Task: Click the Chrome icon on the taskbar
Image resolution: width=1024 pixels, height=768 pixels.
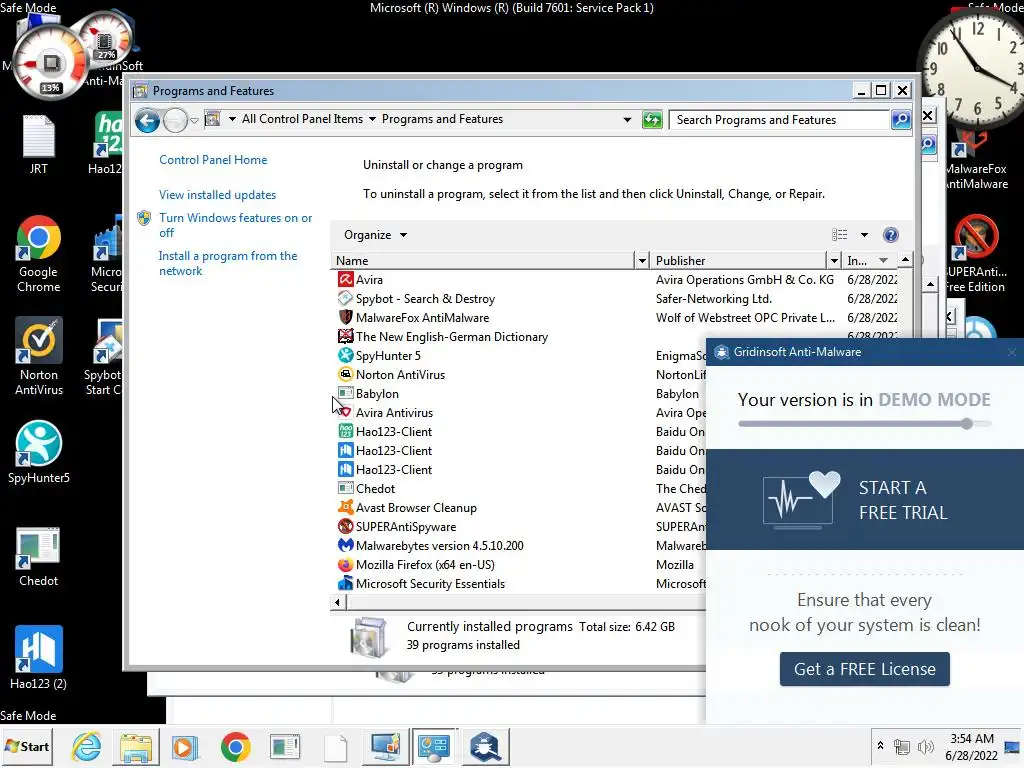Action: point(235,746)
